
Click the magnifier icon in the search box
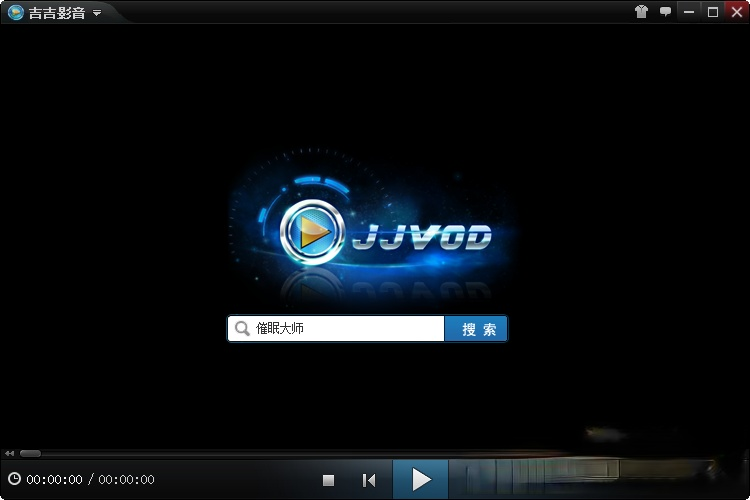pyautogui.click(x=243, y=329)
